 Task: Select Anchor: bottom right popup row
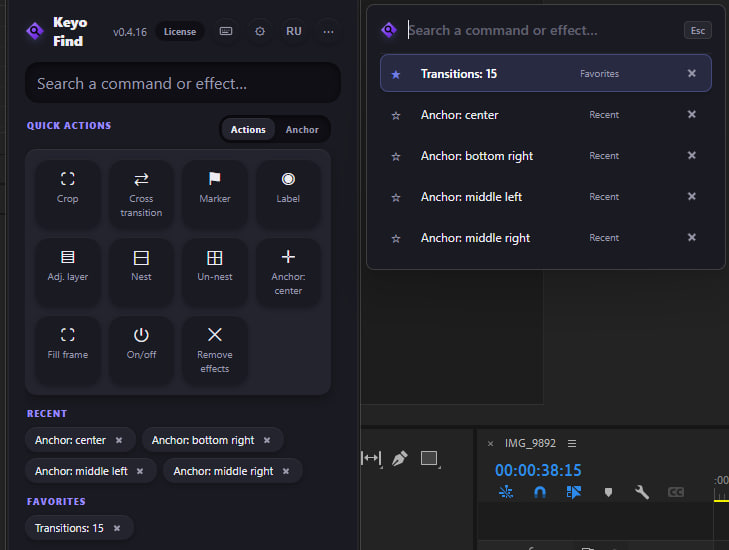coord(545,156)
